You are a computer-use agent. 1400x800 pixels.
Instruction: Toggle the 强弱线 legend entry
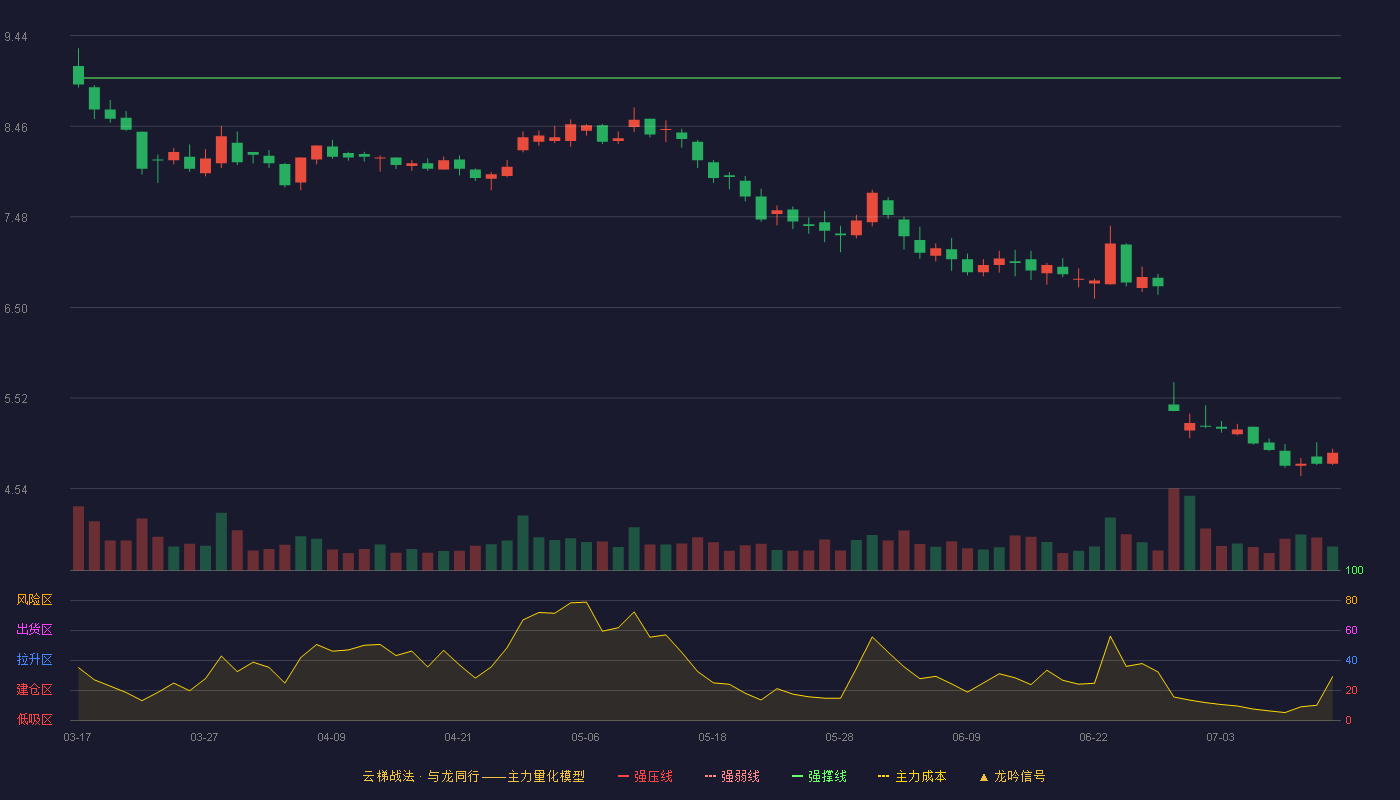coord(732,776)
